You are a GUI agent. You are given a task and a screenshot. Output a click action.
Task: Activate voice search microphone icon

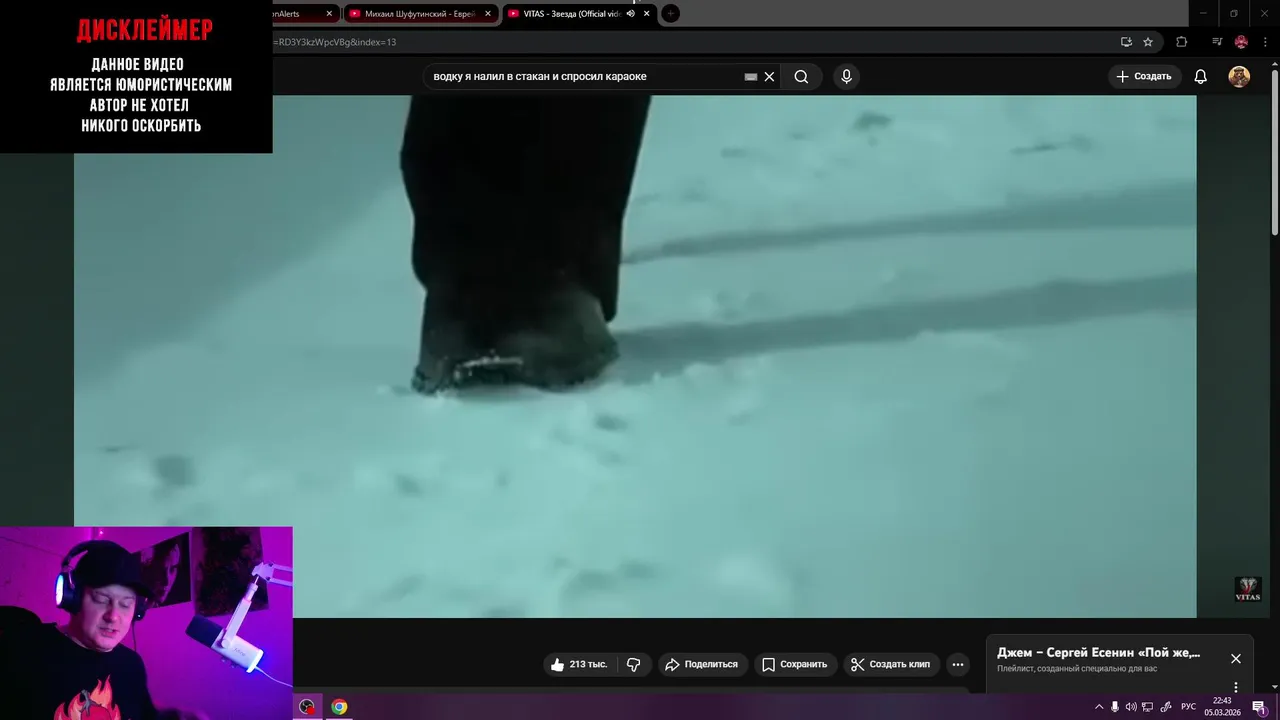coord(846,77)
